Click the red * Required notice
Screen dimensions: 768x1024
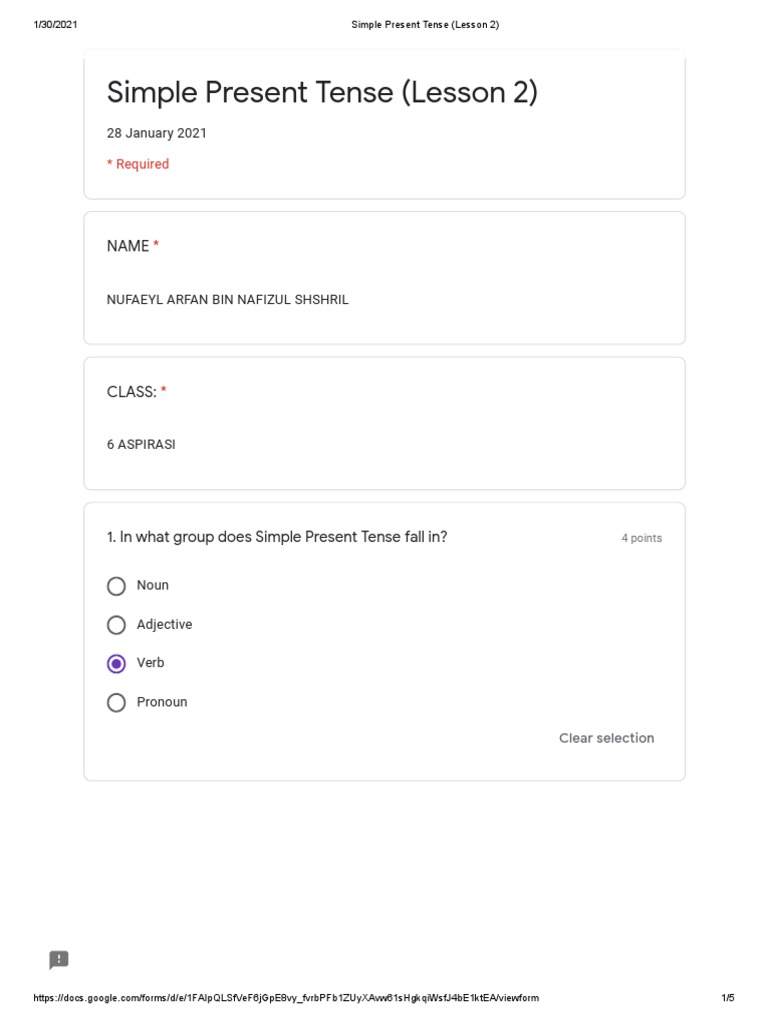(x=138, y=164)
